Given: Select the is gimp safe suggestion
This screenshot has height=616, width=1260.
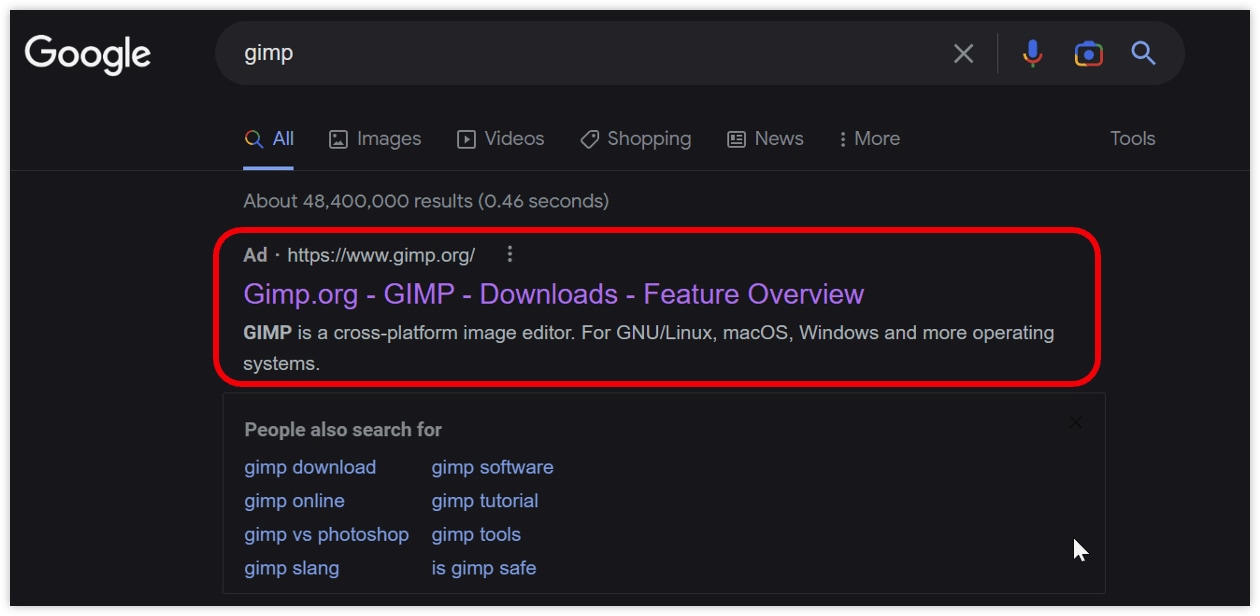Looking at the screenshot, I should [484, 568].
